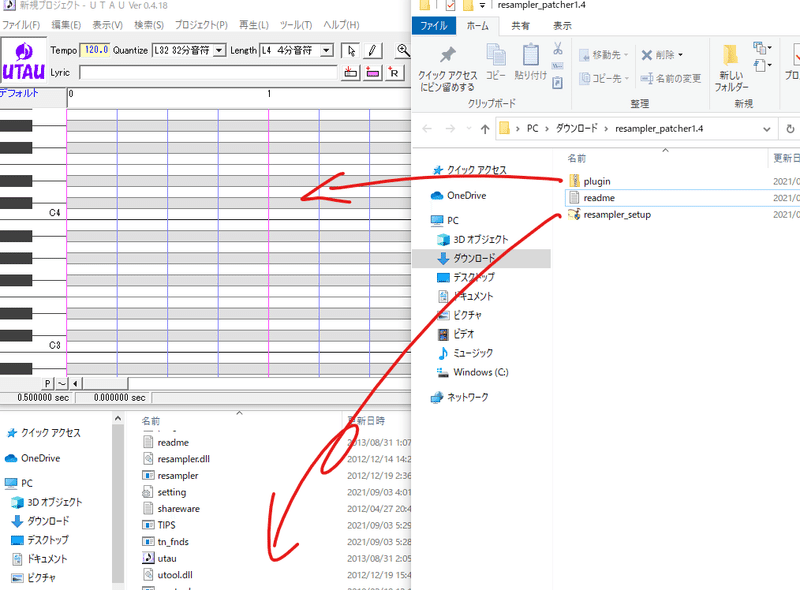Open the ヘルプ(H) menu in UTAU
Image resolution: width=800 pixels, height=590 pixels.
pyautogui.click(x=341, y=24)
